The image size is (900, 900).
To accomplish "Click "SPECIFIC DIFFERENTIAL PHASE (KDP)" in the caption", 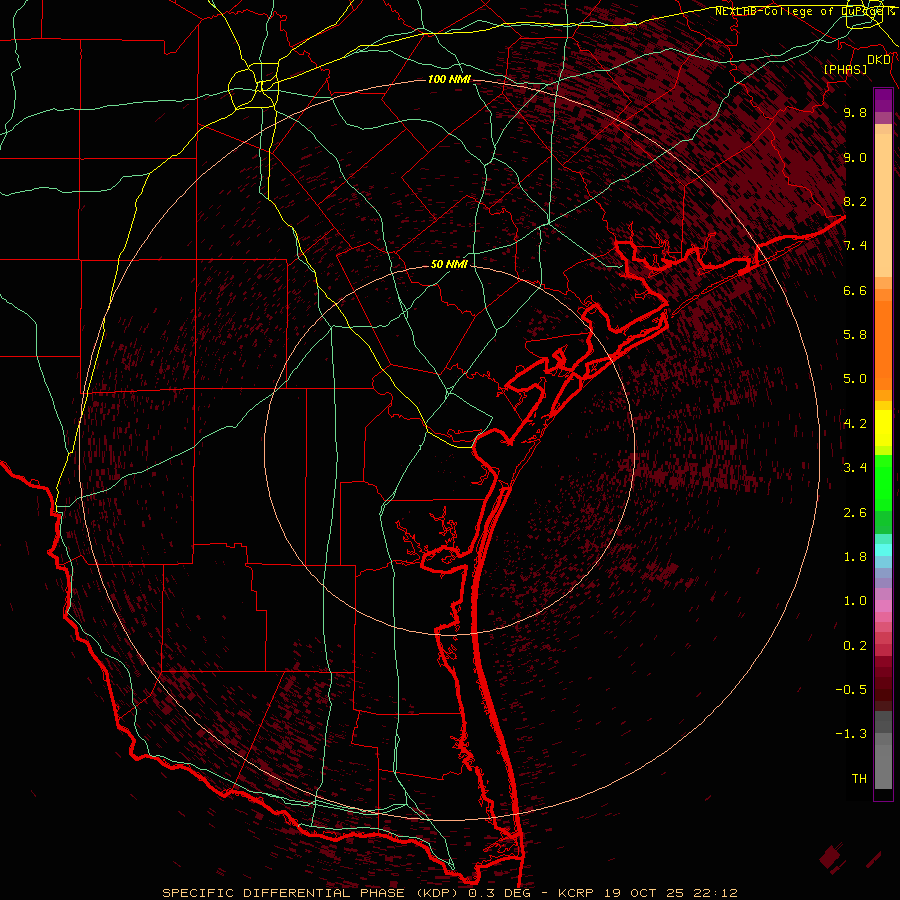I will pyautogui.click(x=312, y=893).
